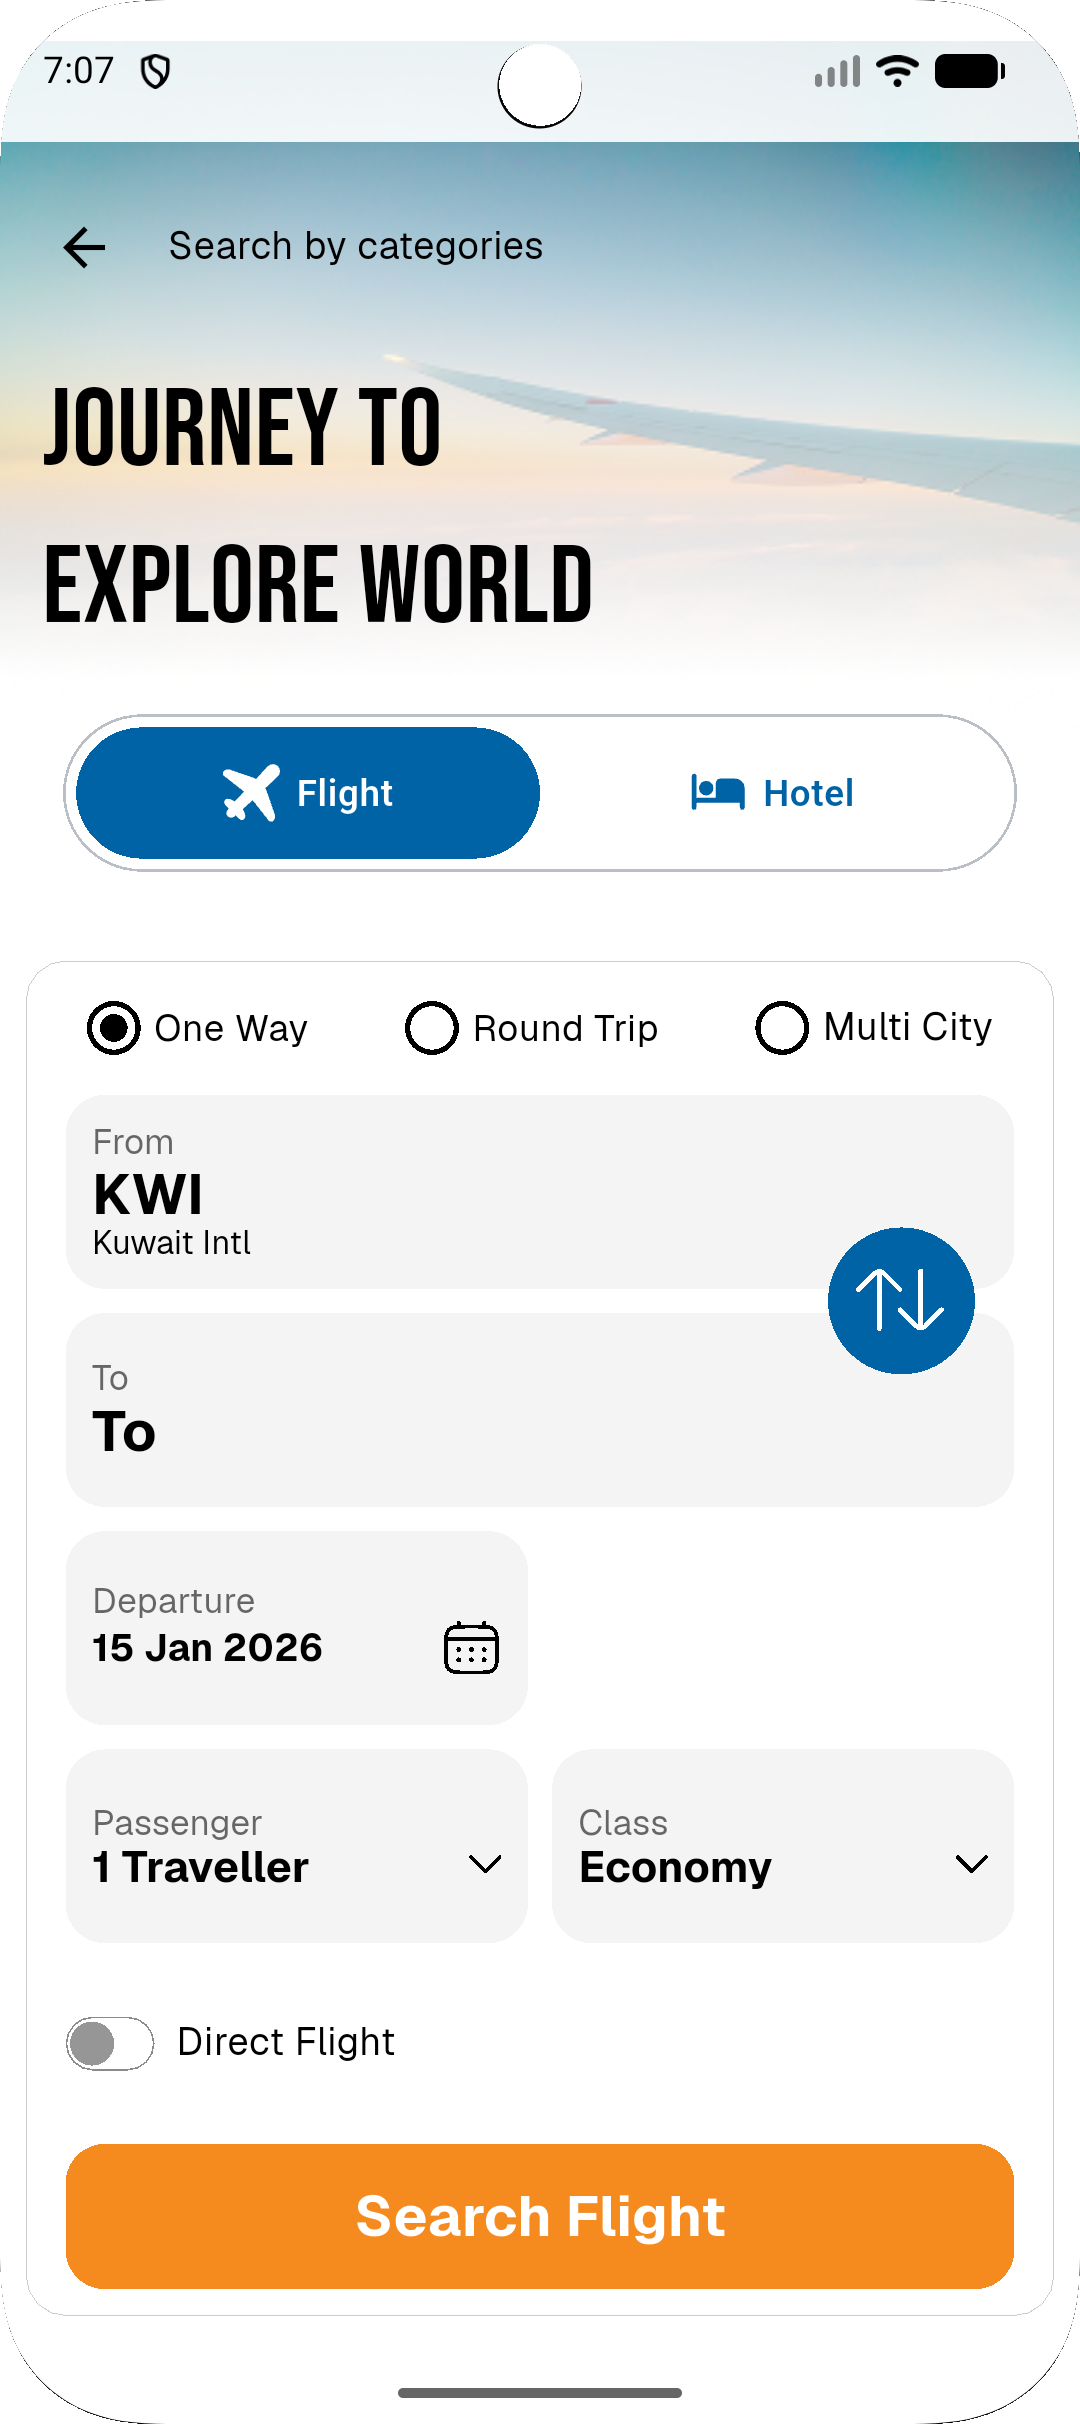1080x2424 pixels.
Task: Open the departure calendar icon
Action: (x=471, y=1647)
